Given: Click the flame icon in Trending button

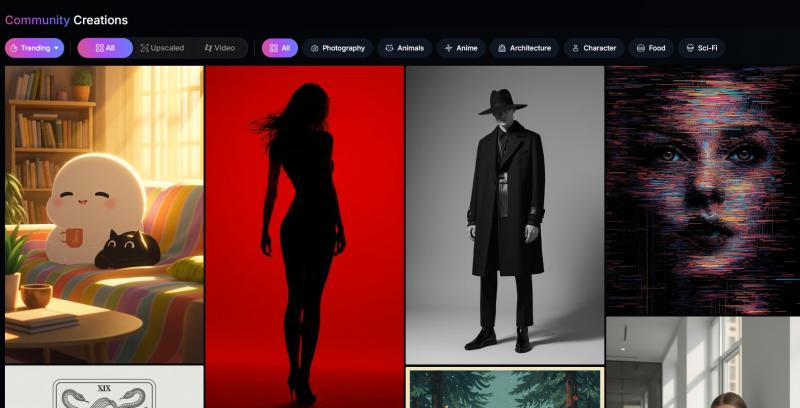Looking at the screenshot, I should point(14,48).
